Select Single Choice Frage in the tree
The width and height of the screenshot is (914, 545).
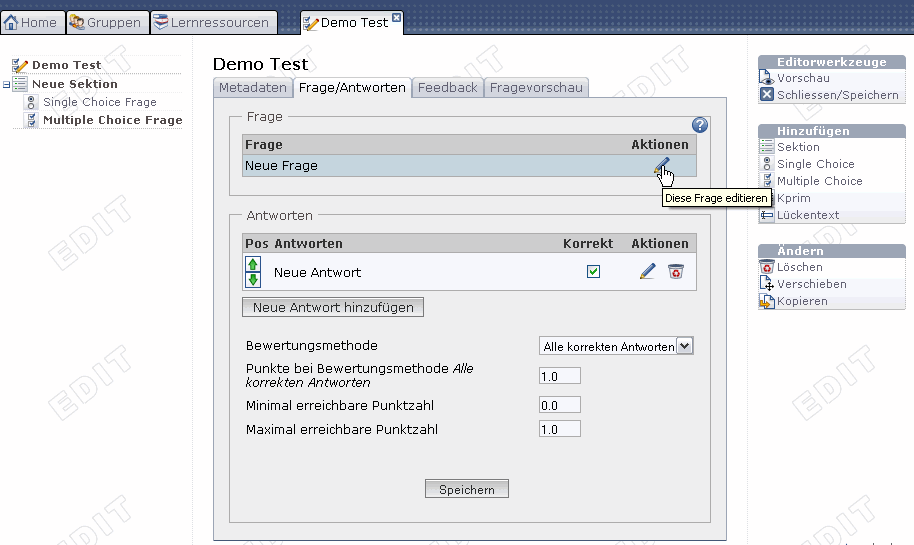coord(99,102)
